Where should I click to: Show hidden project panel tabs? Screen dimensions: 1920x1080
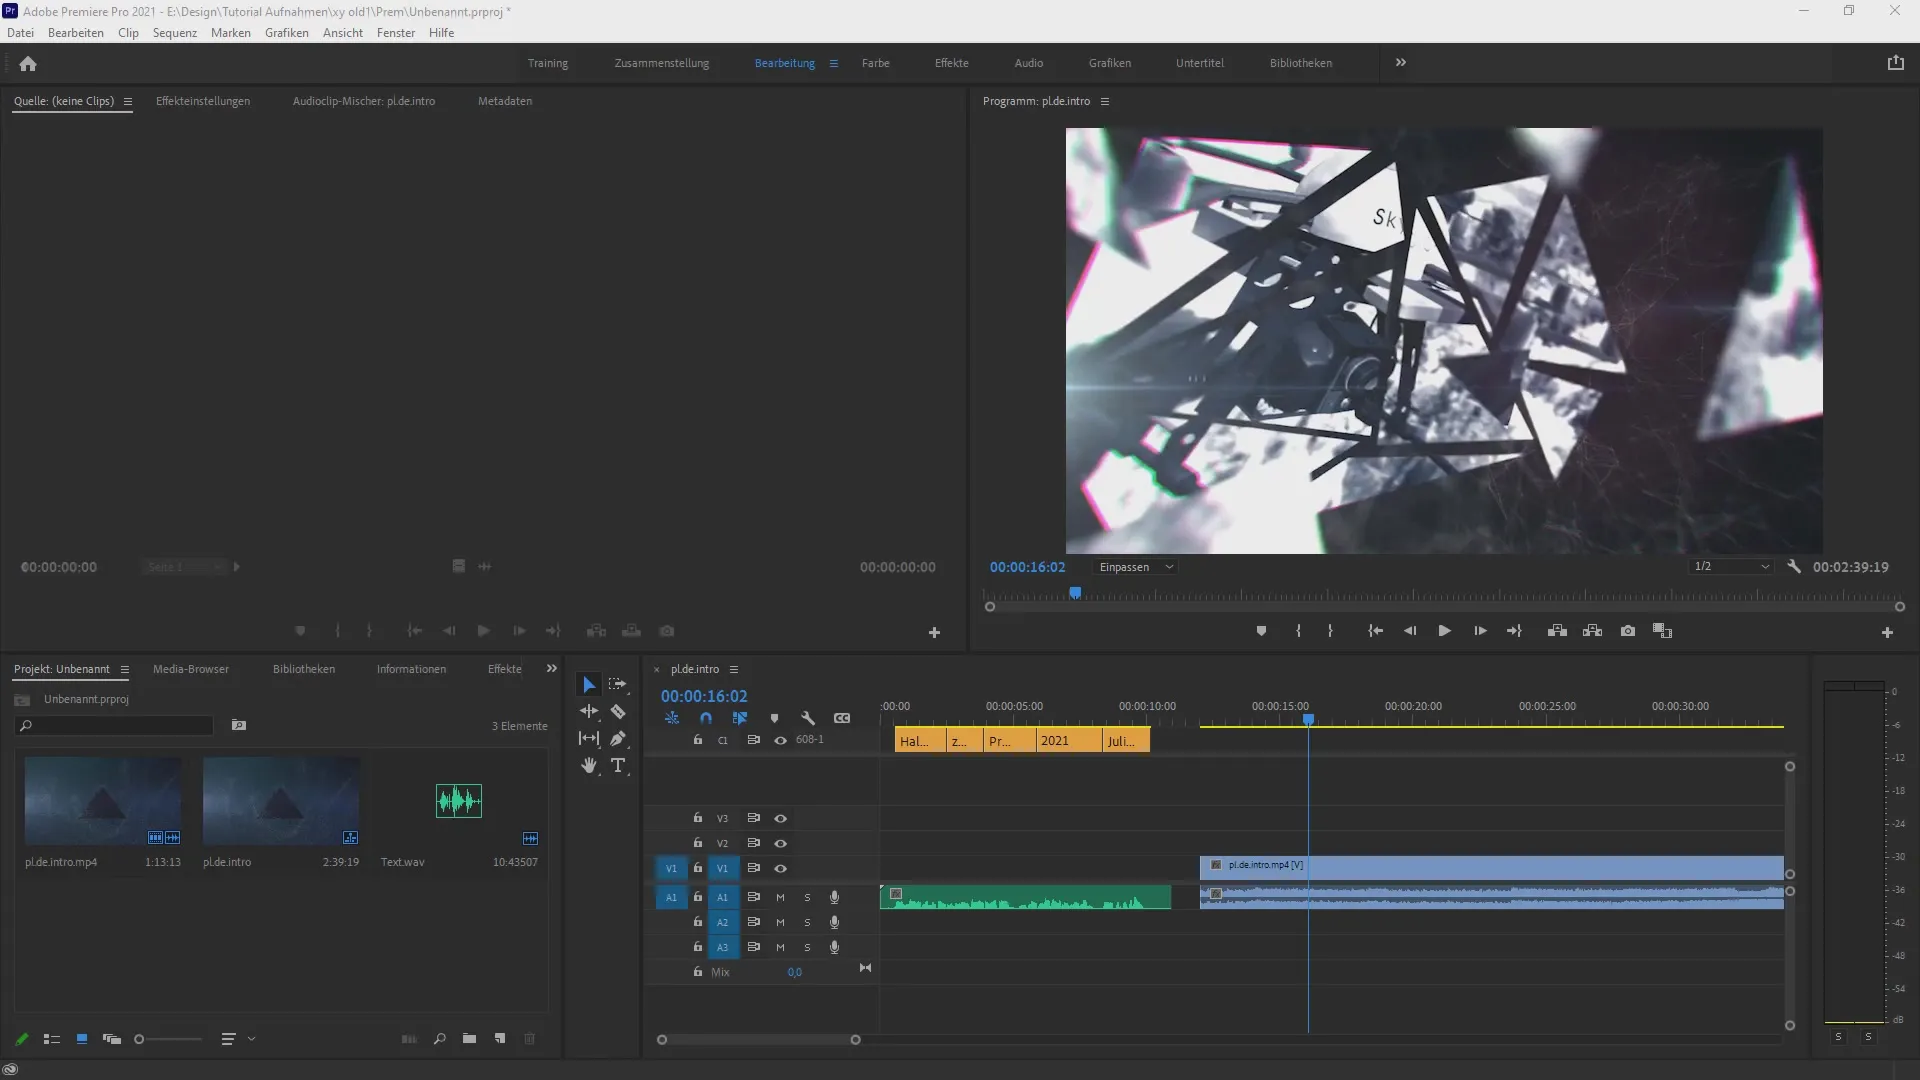click(x=551, y=669)
